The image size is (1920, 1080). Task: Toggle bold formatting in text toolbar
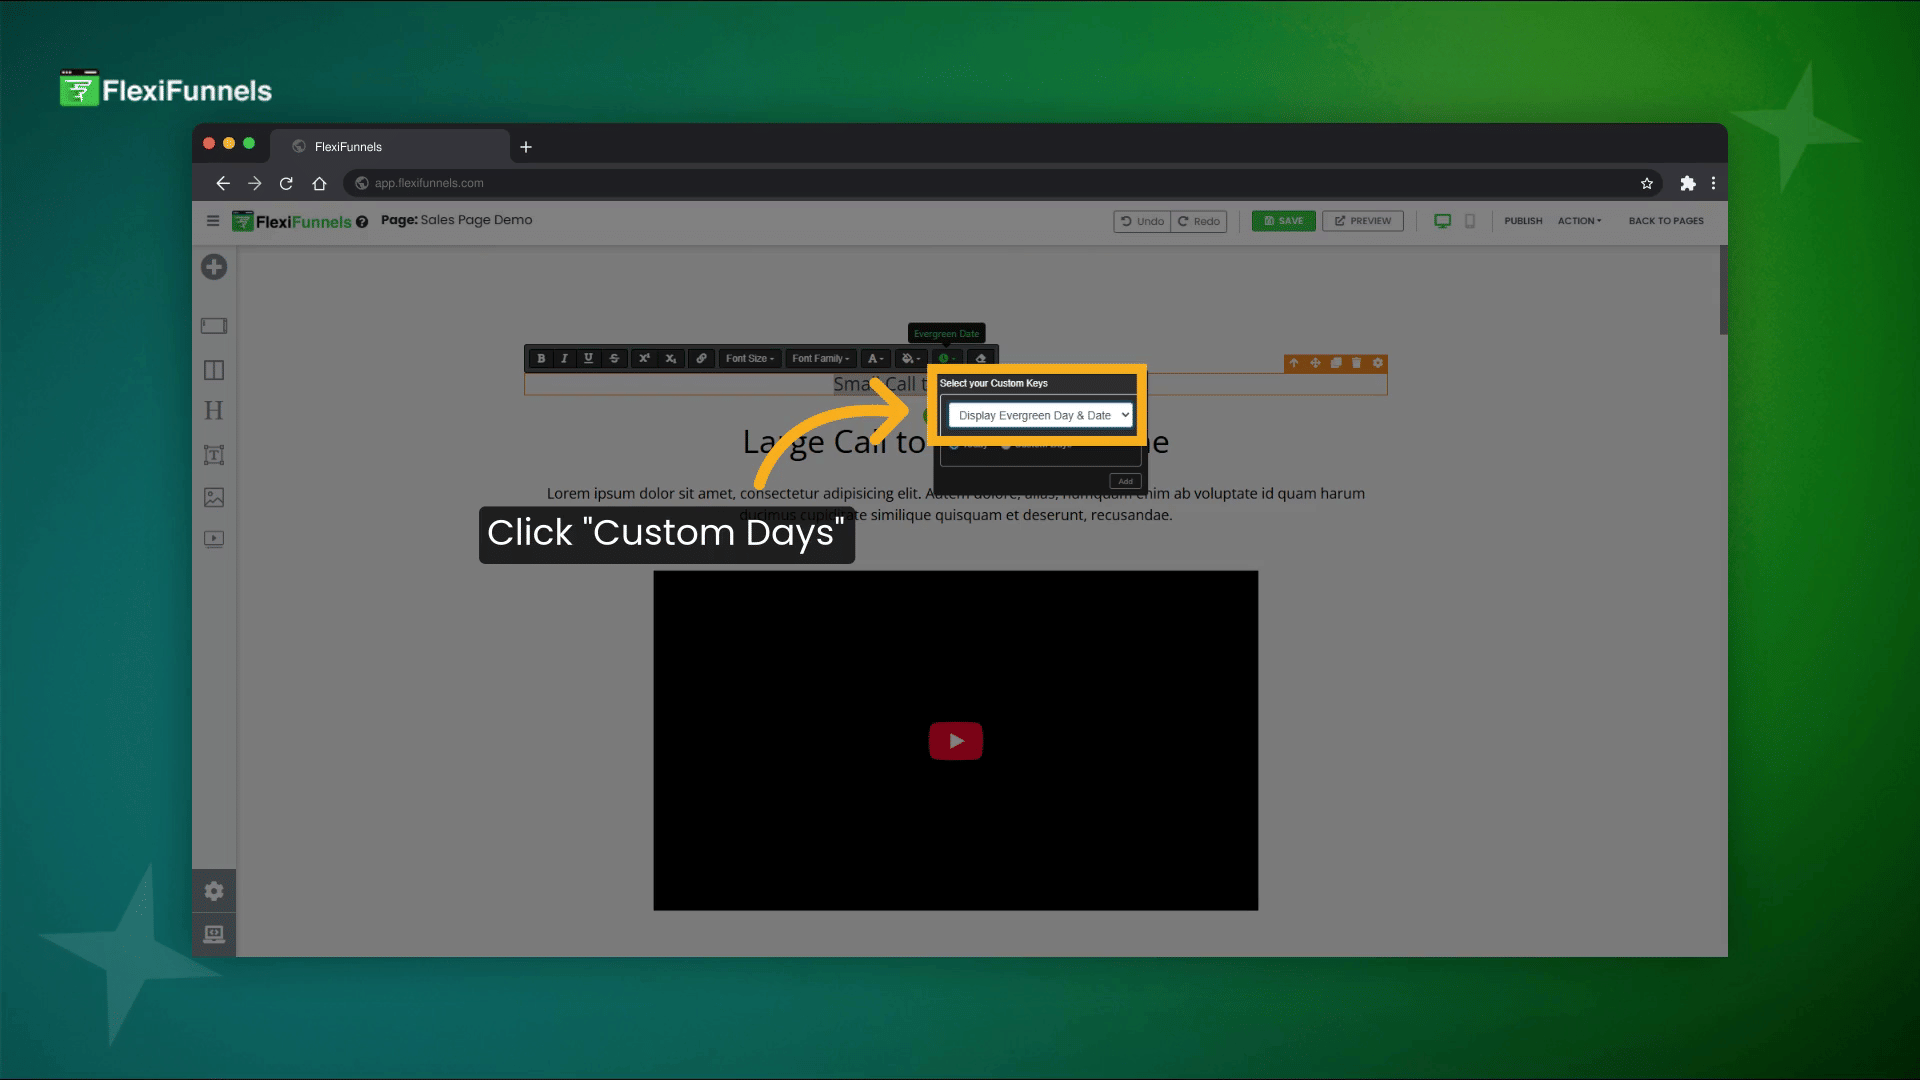541,358
